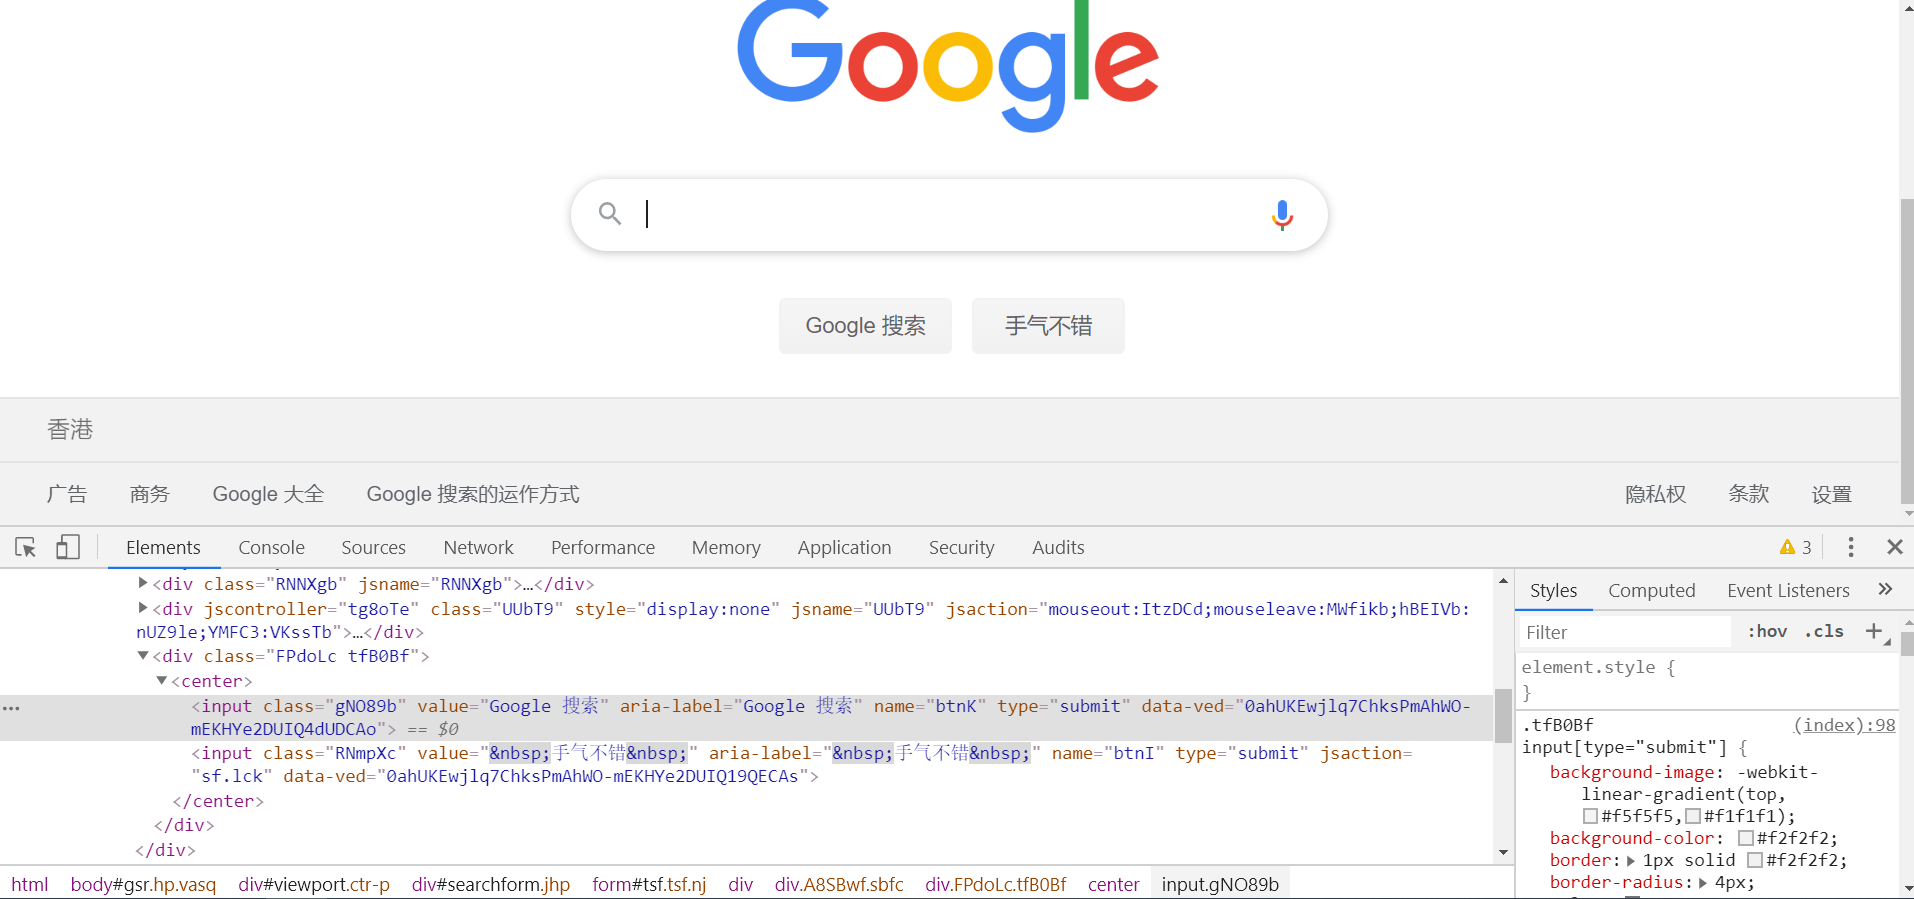The image size is (1914, 899).
Task: Open the 商务 footer link
Action: pyautogui.click(x=150, y=494)
